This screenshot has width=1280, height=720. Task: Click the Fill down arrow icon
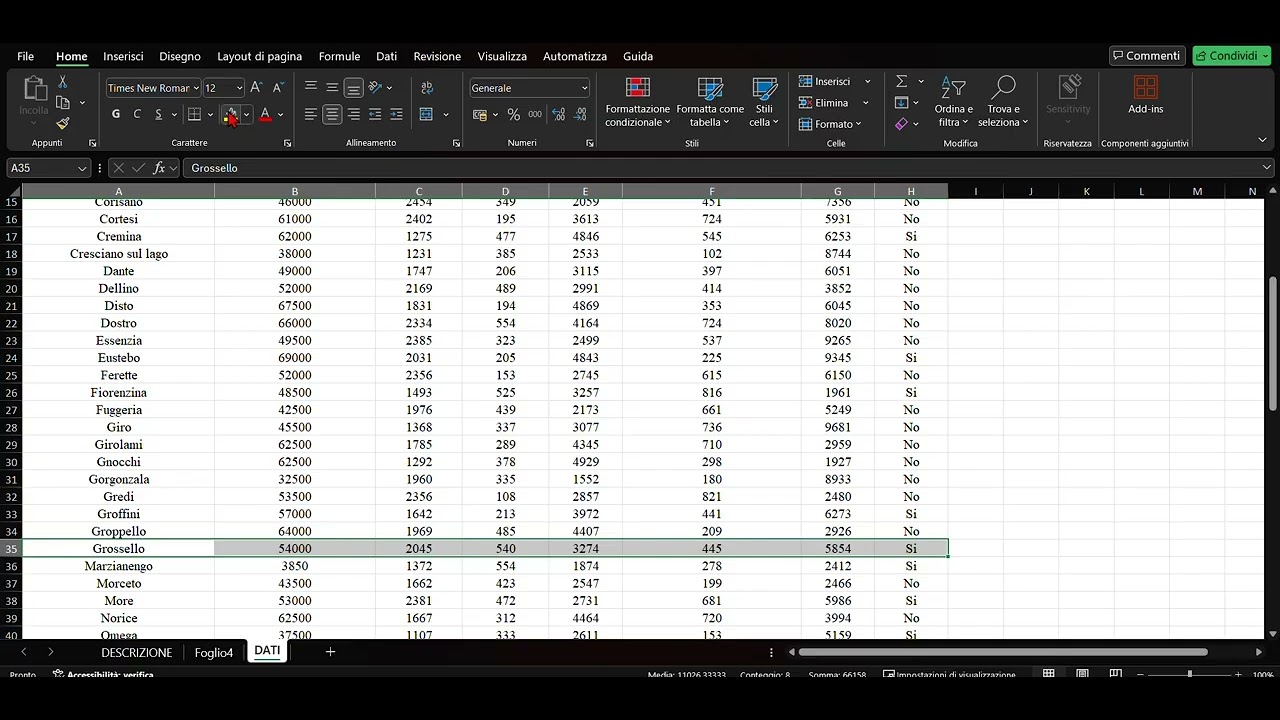901,103
